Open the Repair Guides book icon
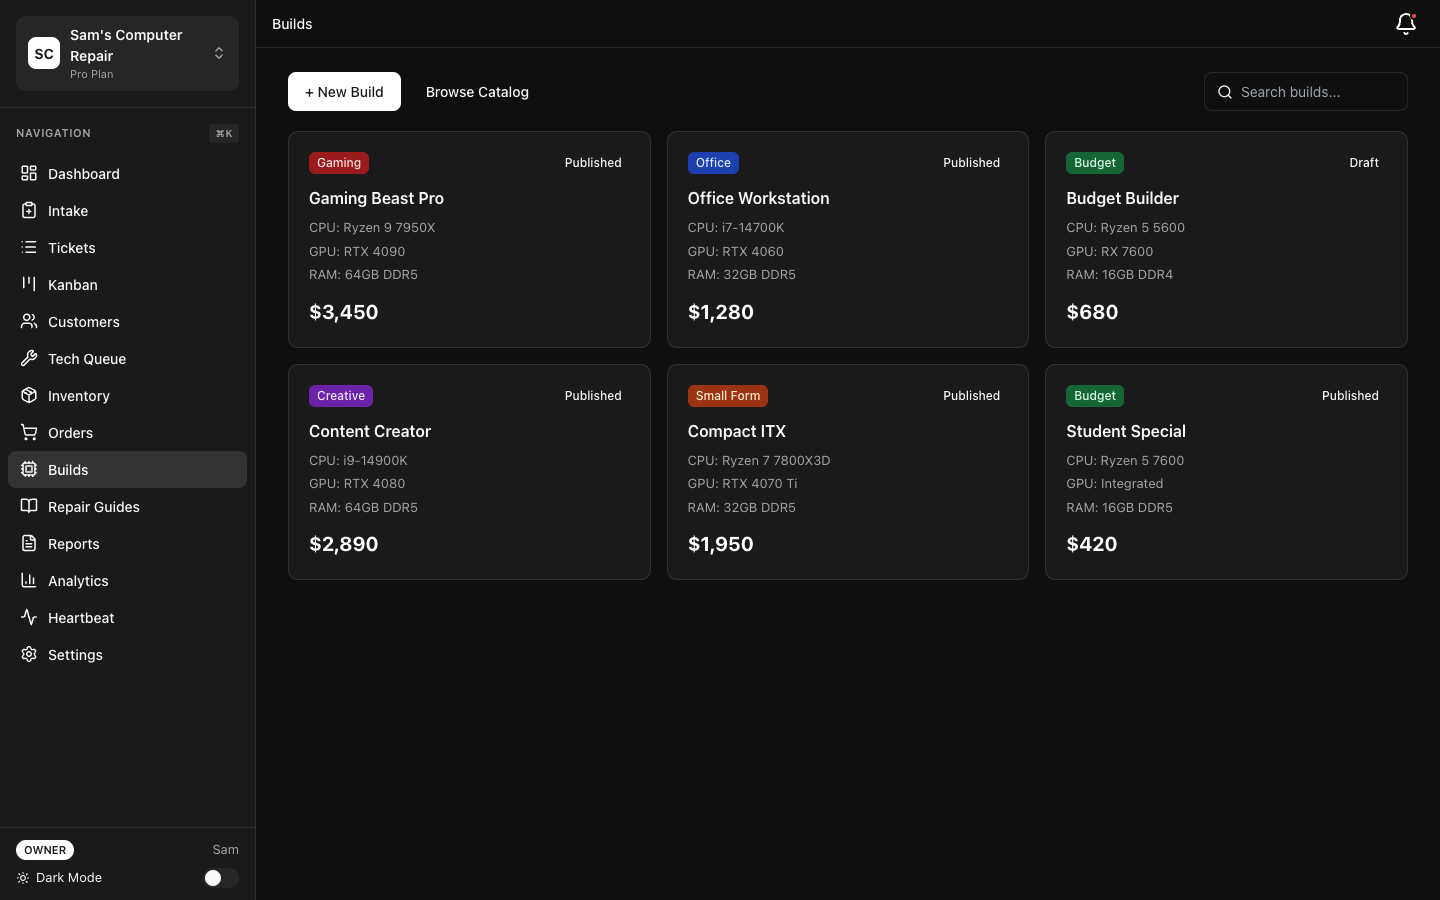The image size is (1440, 900). point(29,506)
